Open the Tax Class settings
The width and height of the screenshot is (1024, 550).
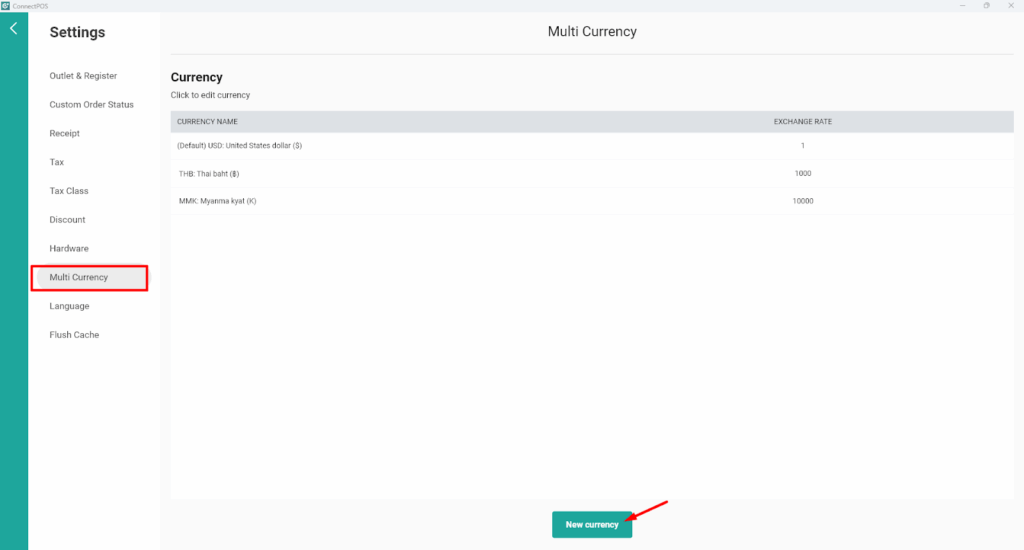click(x=69, y=191)
